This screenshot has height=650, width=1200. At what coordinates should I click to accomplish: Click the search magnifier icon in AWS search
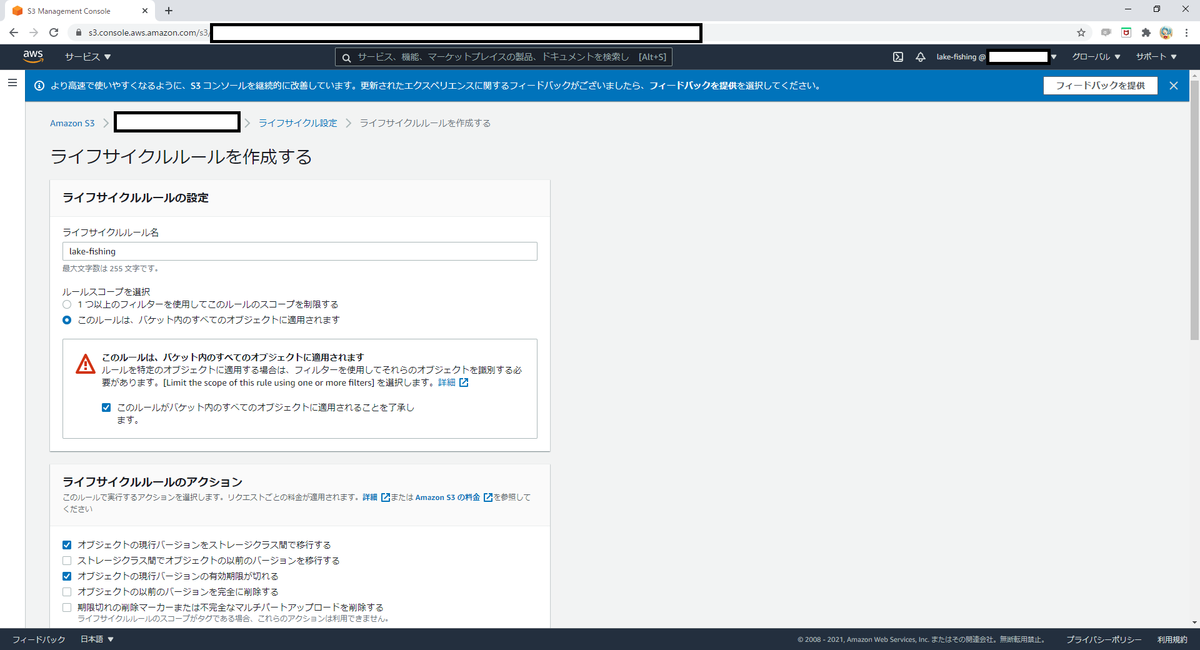[x=347, y=57]
